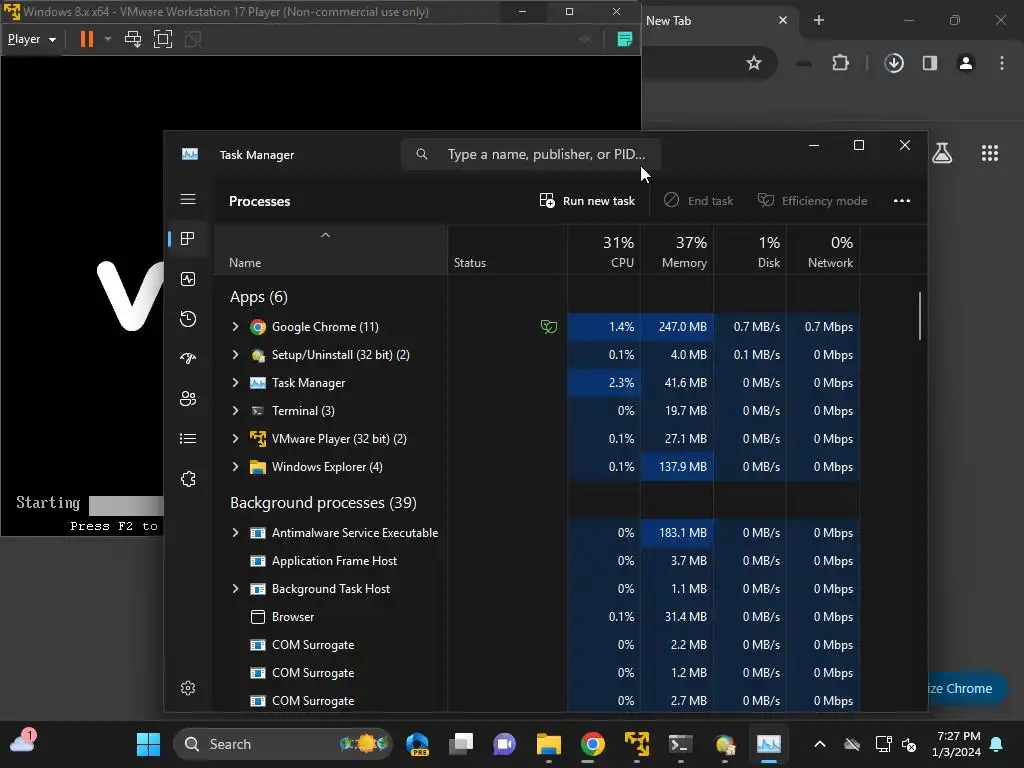Click VMware green notes icon on toolbar

click(x=624, y=39)
